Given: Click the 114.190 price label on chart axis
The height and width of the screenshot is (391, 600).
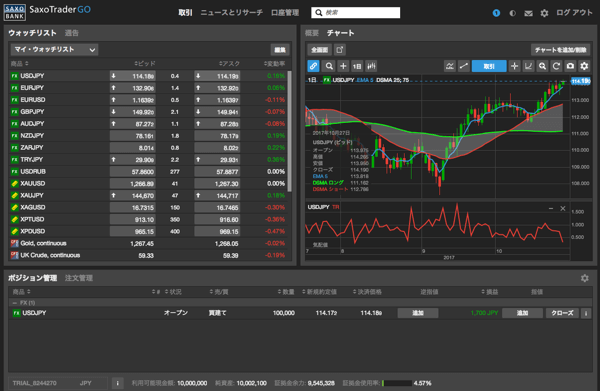Looking at the screenshot, I should click(581, 81).
